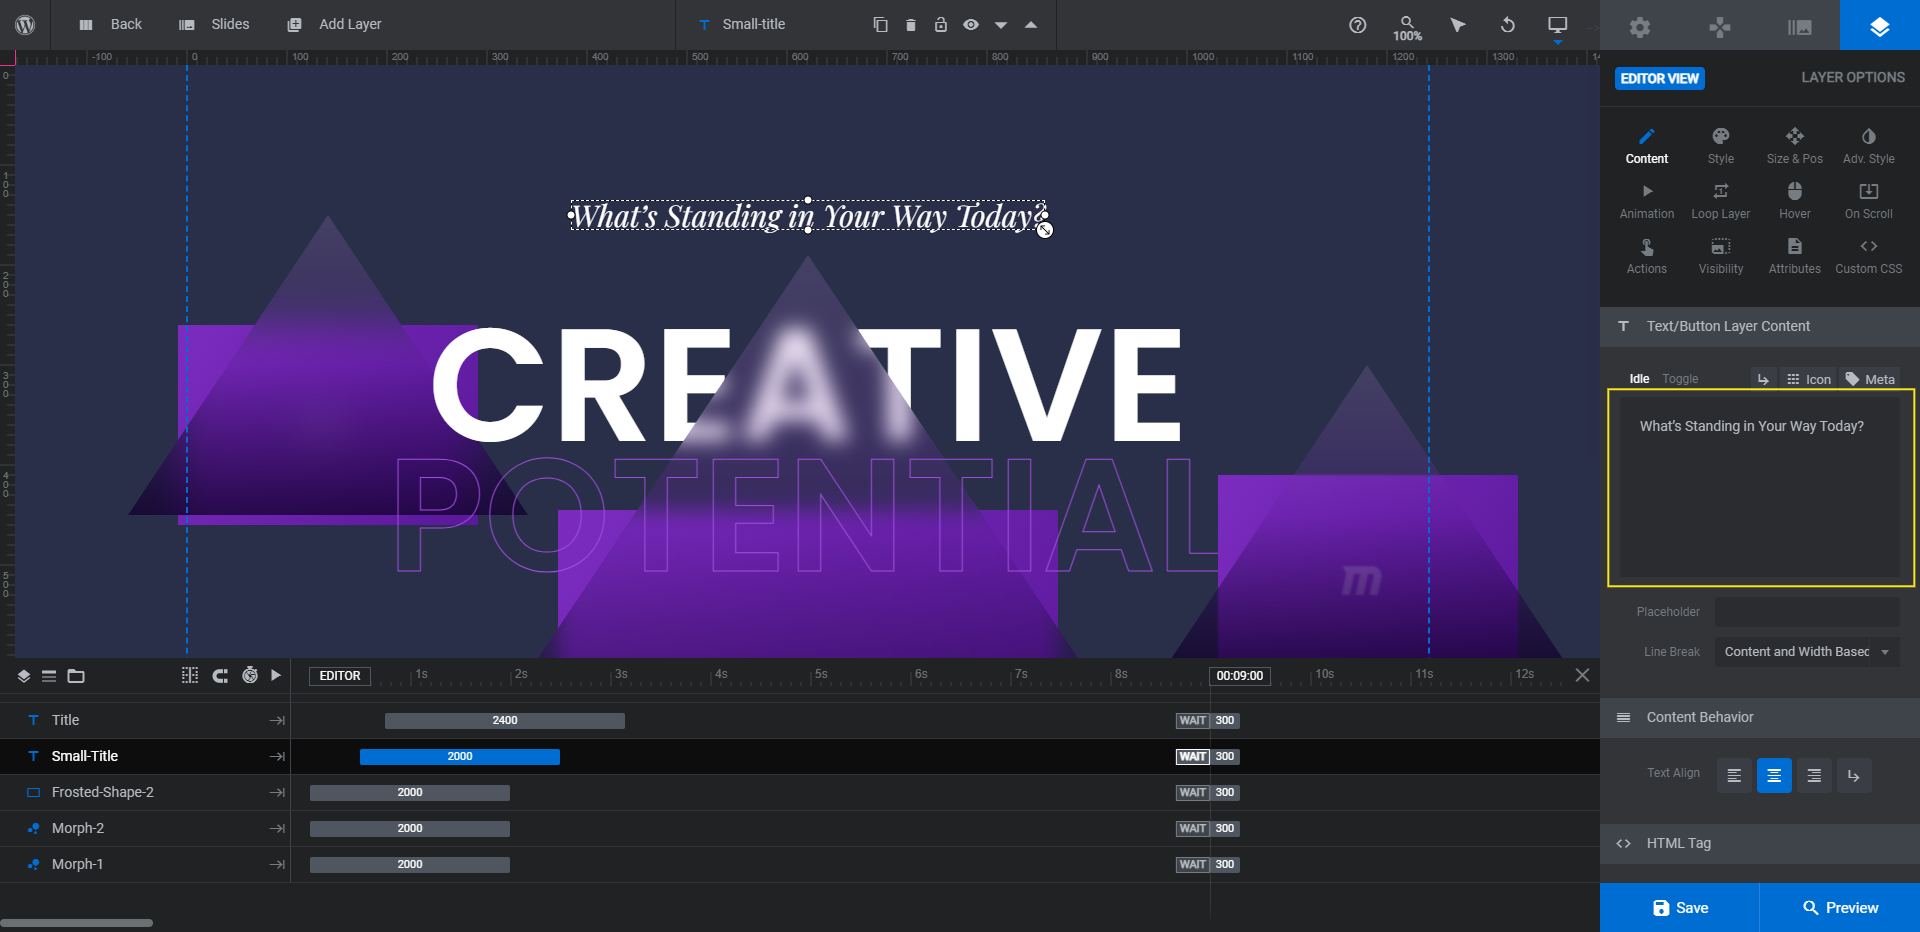This screenshot has width=1920, height=932.
Task: Select the Idle content state
Action: [1639, 379]
